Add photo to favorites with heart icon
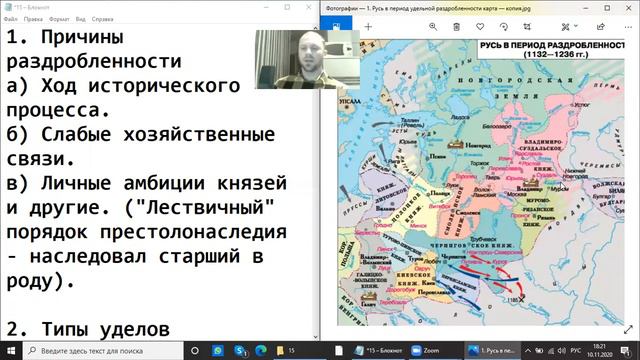The image size is (640, 360). 480,27
